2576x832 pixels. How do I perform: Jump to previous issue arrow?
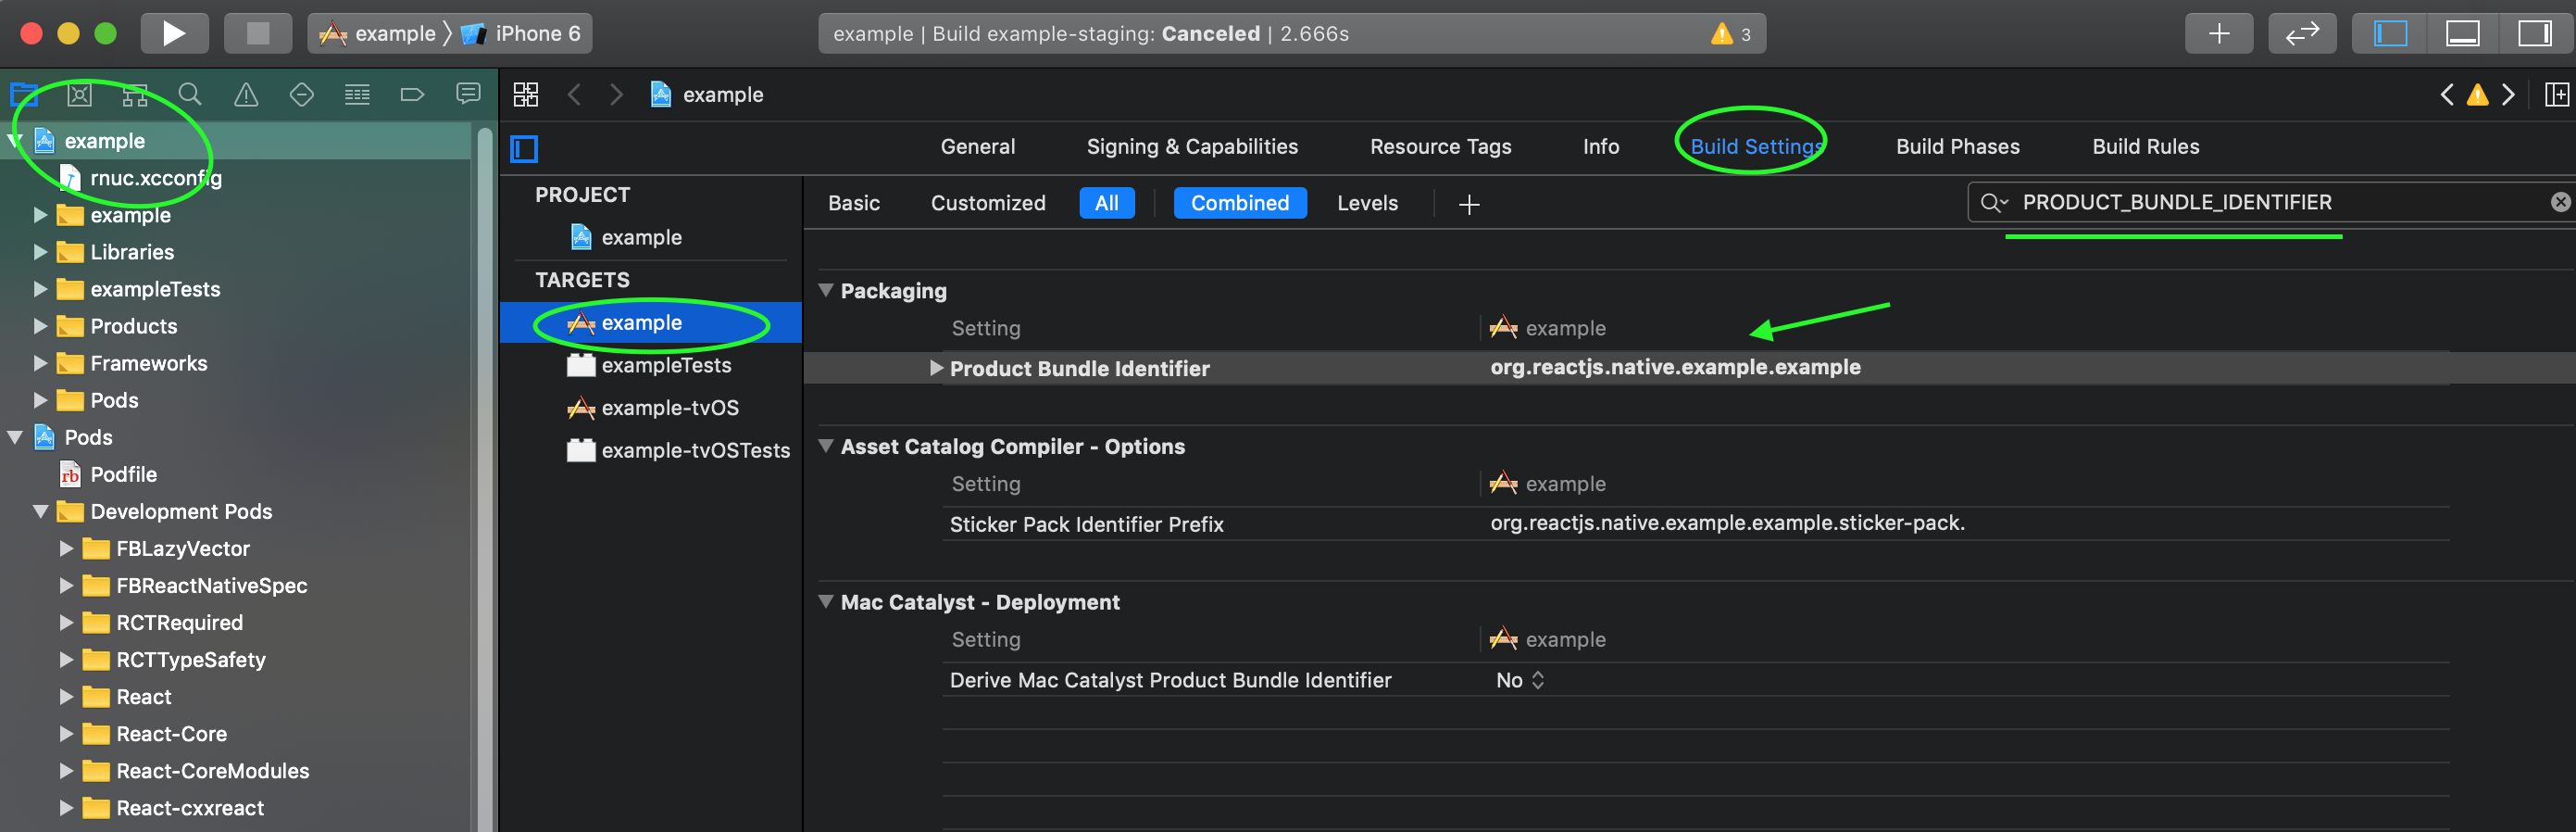pyautogui.click(x=2446, y=95)
